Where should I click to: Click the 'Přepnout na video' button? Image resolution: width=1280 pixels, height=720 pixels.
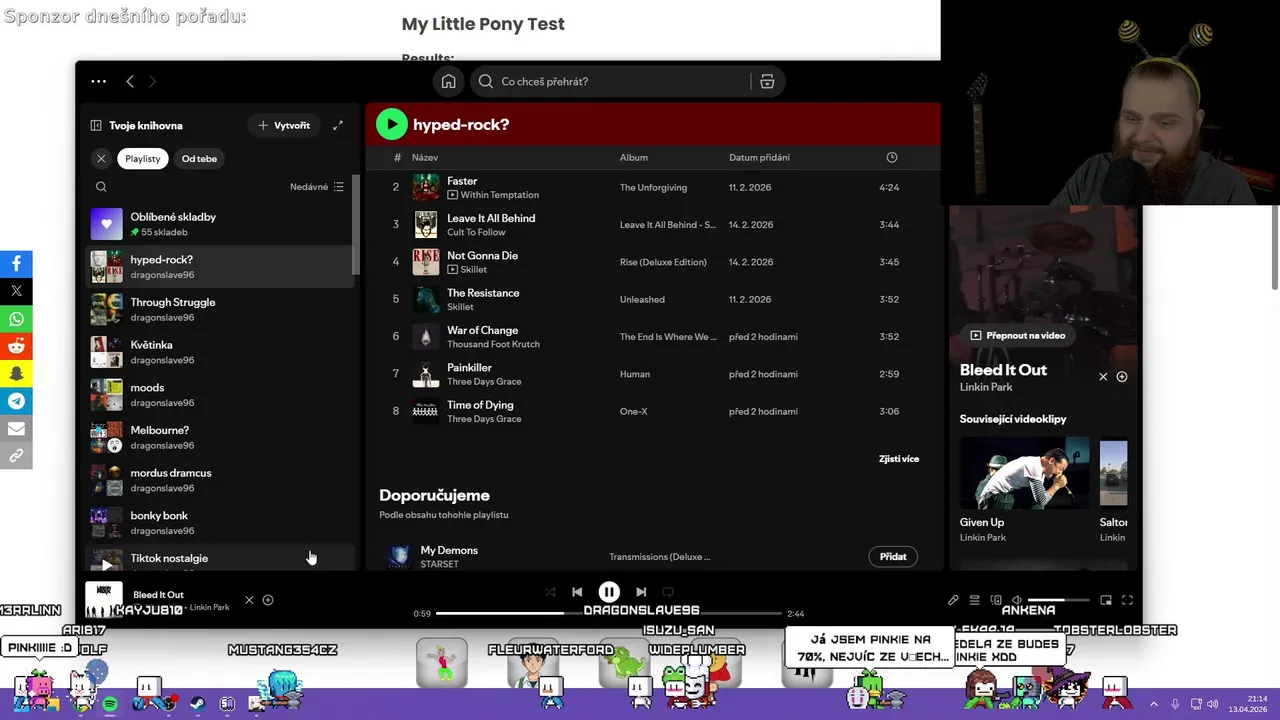(1017, 335)
